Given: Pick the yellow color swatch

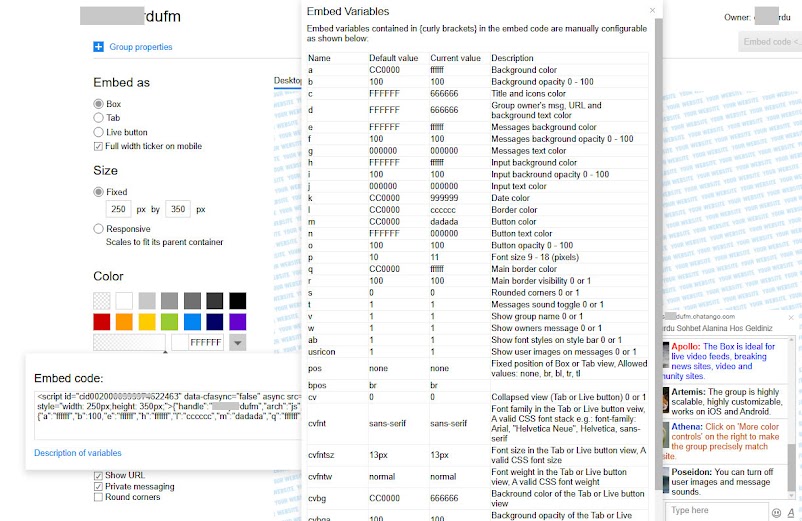Looking at the screenshot, I should (147, 322).
